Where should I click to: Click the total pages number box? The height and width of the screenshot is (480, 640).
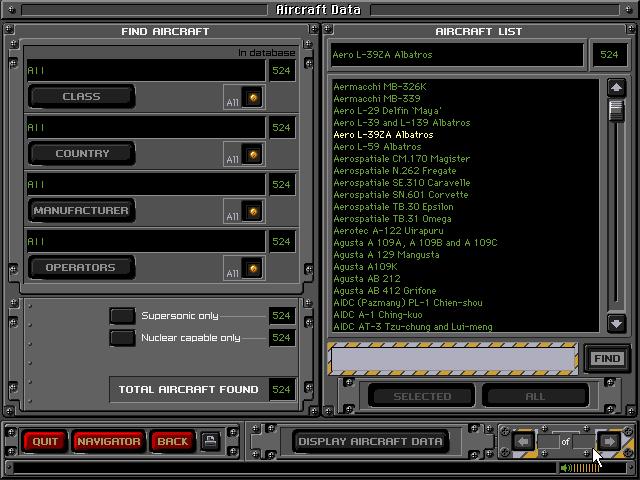[x=583, y=441]
